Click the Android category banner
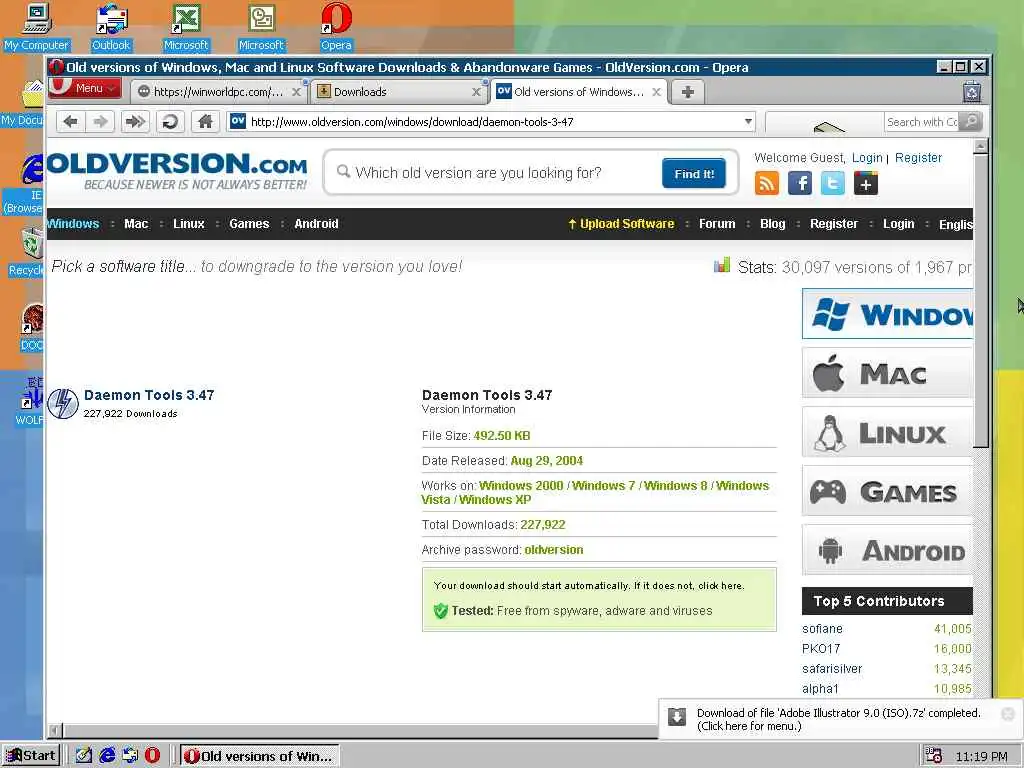This screenshot has width=1024, height=768. pyautogui.click(x=888, y=551)
